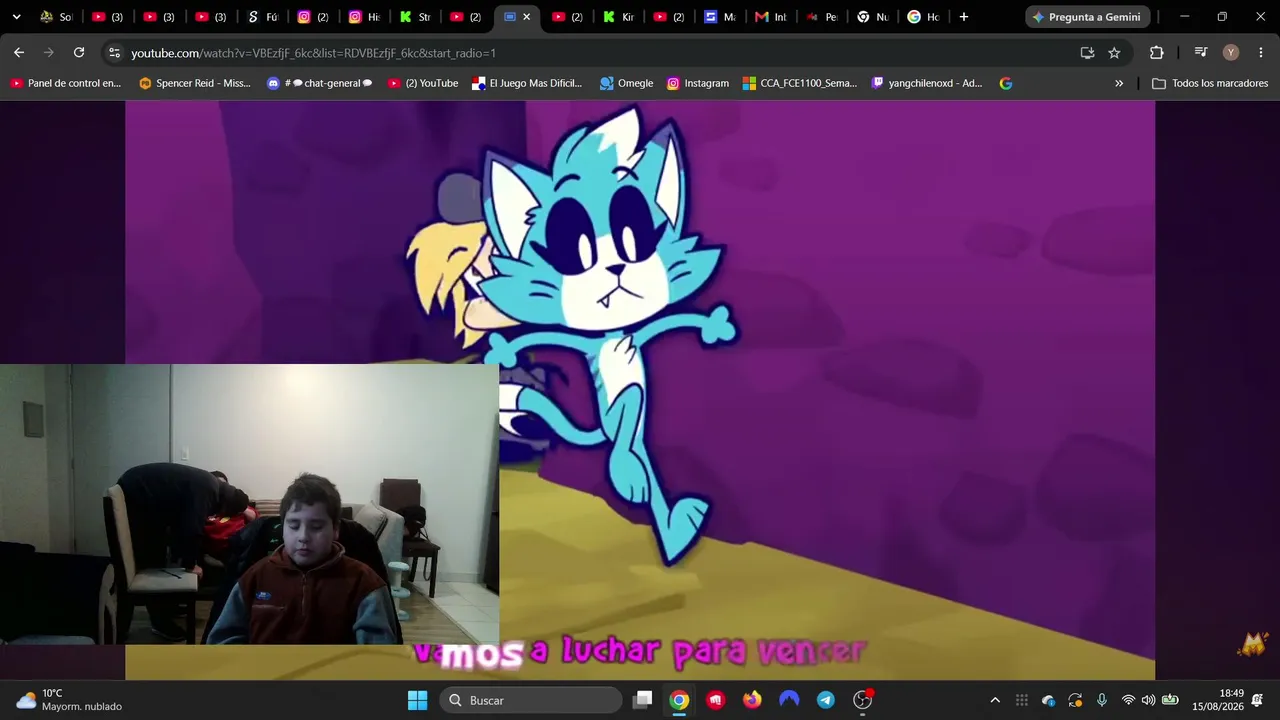Screen dimensions: 1280x720
Task: Install the app using the address bar icon
Action: 1087,53
